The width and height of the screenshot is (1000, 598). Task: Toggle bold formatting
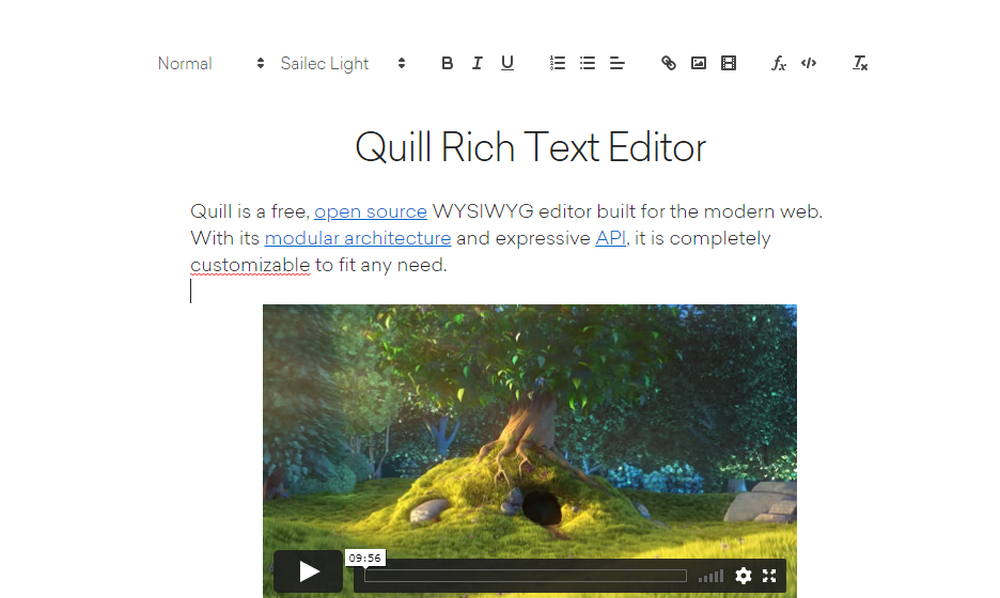coord(447,63)
